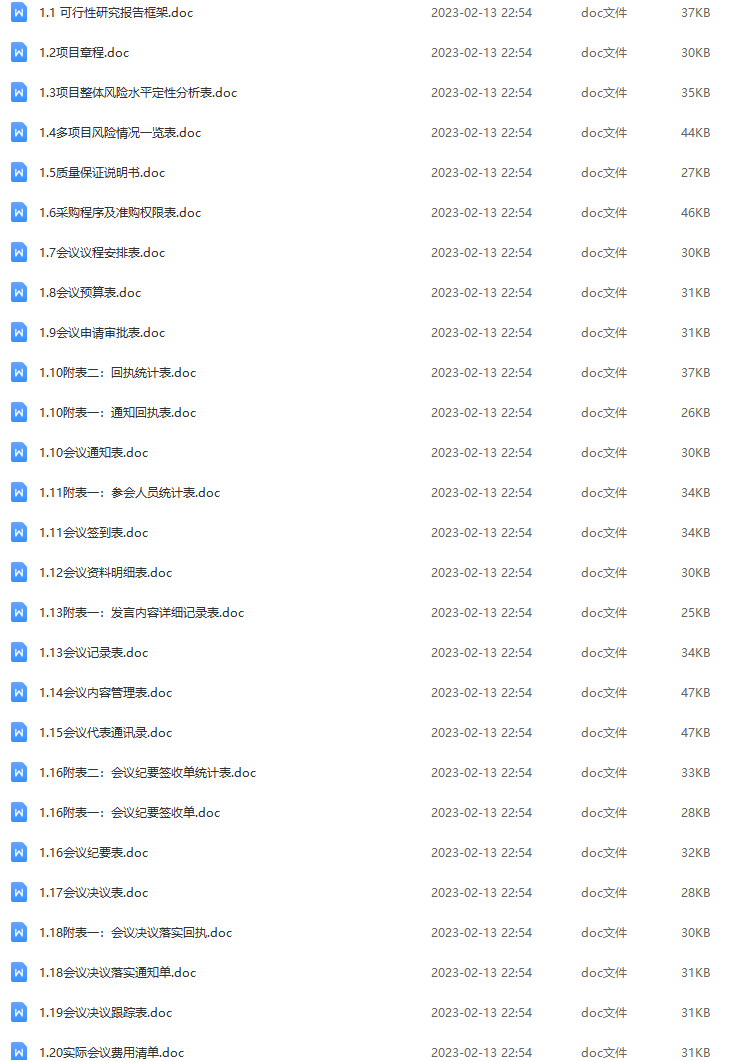
Task: Click the Word icon beside 1.2项目章程.doc
Action: (x=19, y=52)
